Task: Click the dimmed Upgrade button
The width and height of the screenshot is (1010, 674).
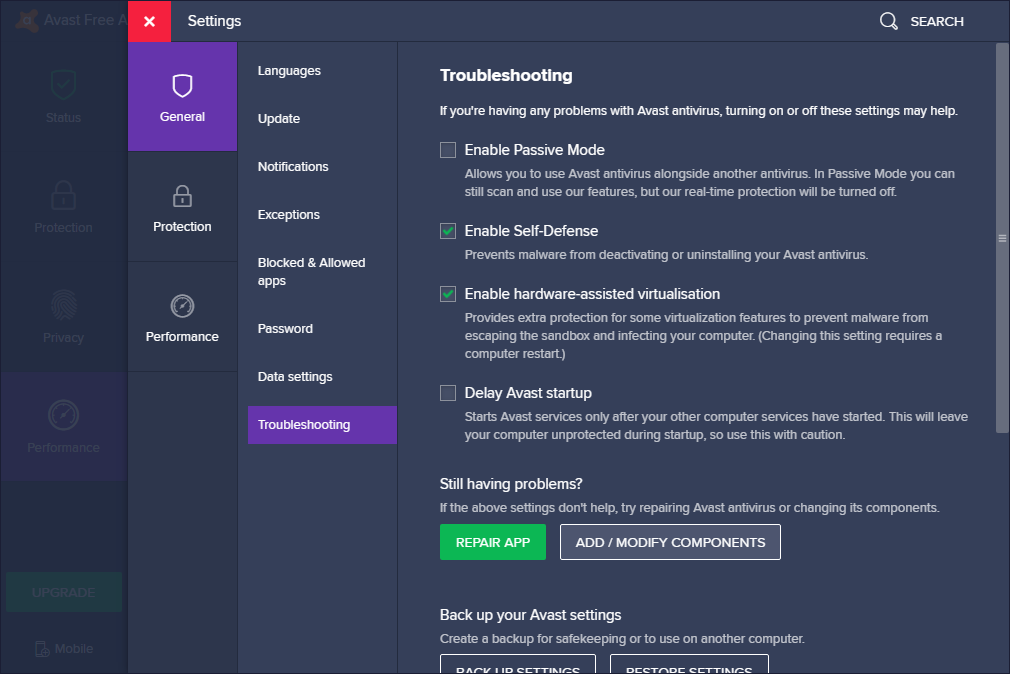Action: coord(64,592)
